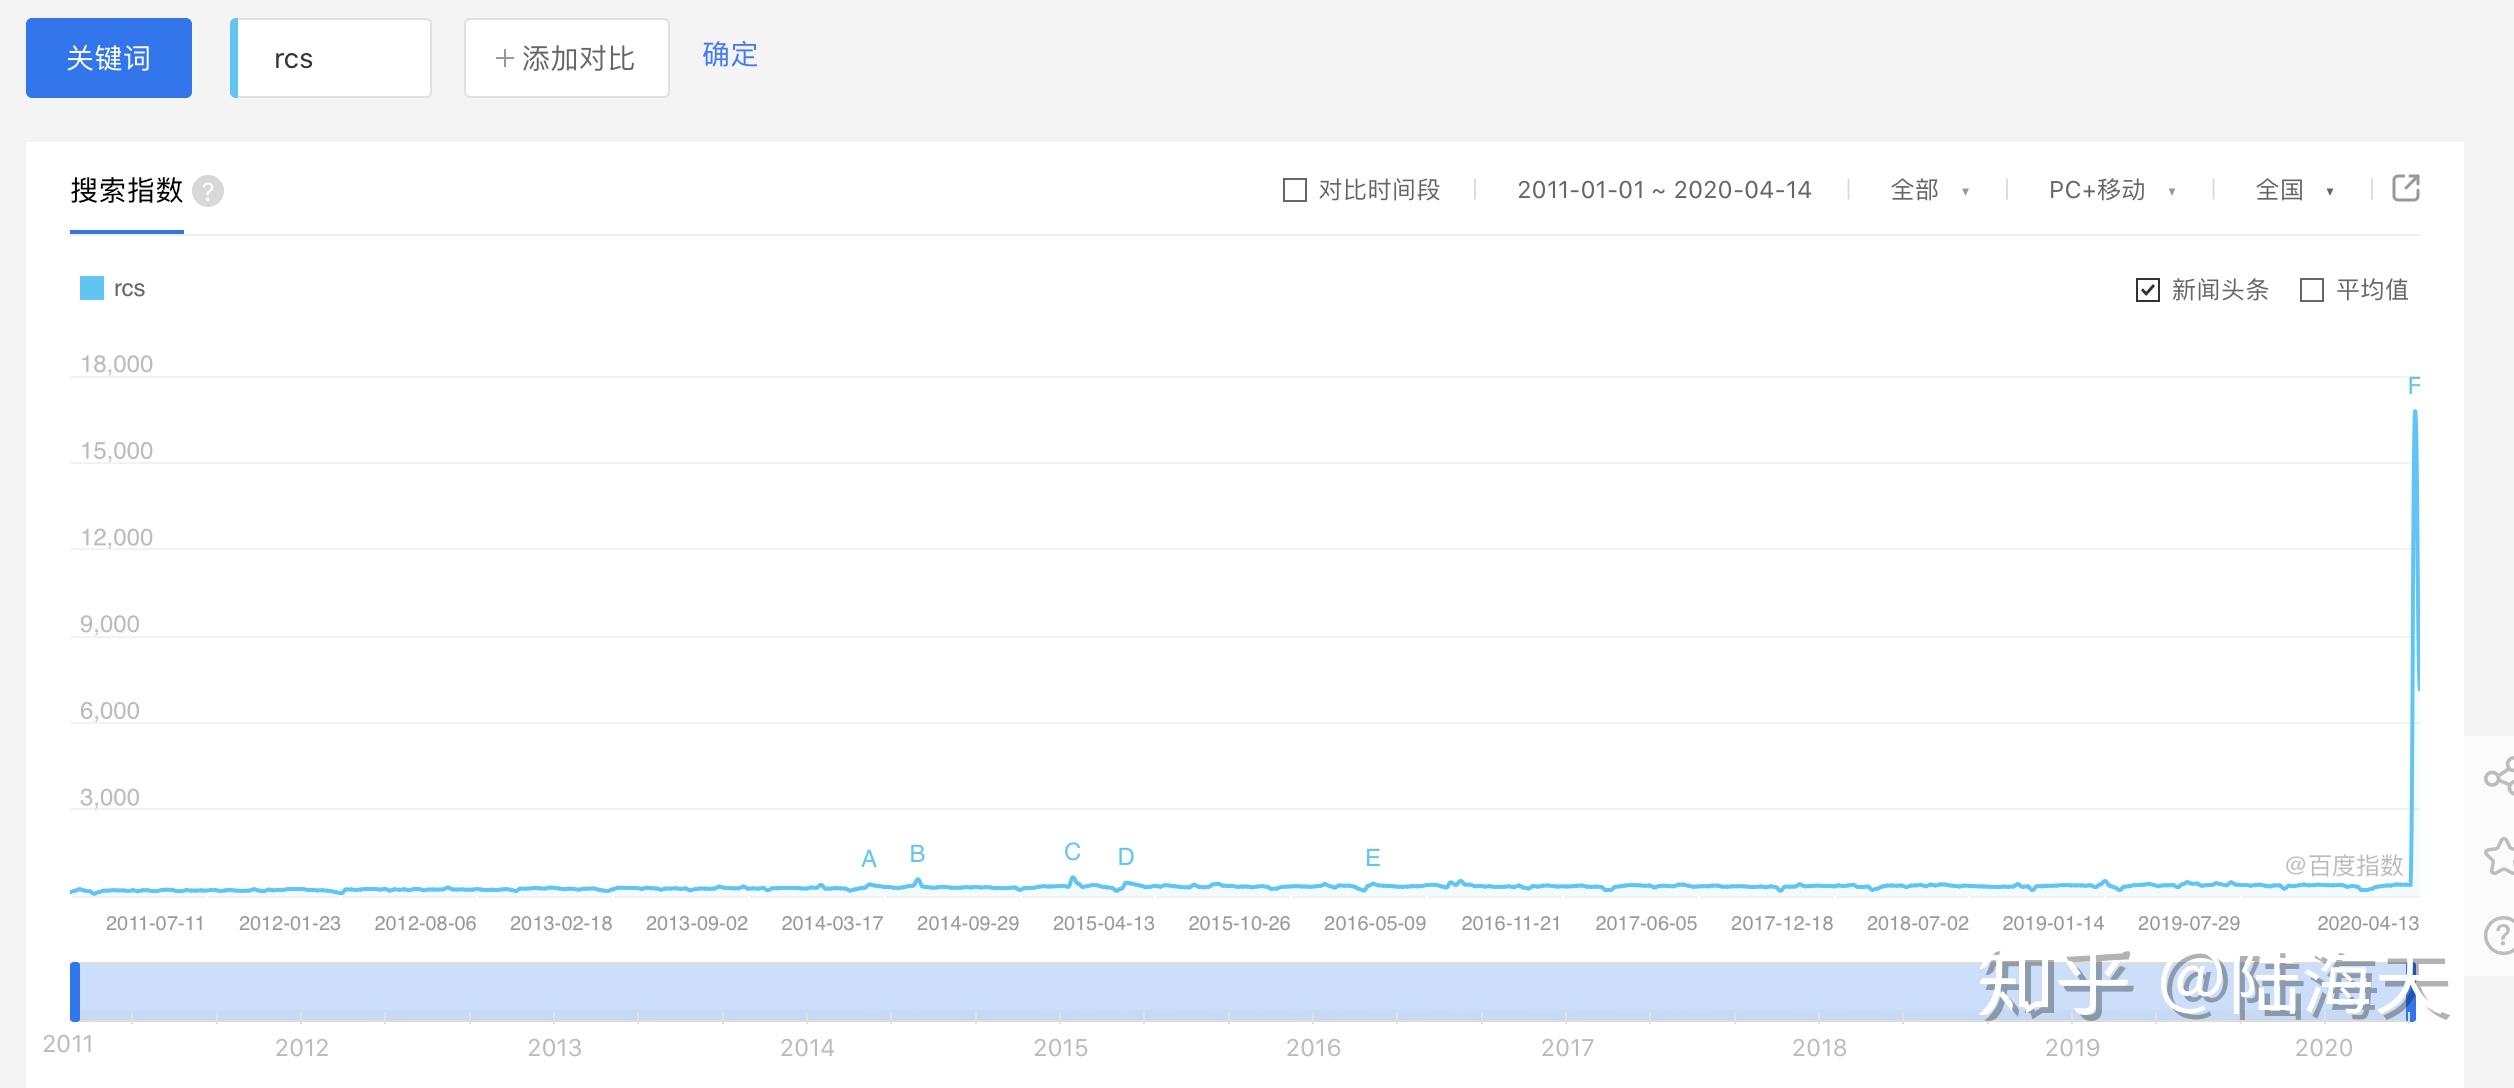This screenshot has height=1088, width=2514.
Task: Open the PC+移动 dropdown
Action: (2108, 189)
